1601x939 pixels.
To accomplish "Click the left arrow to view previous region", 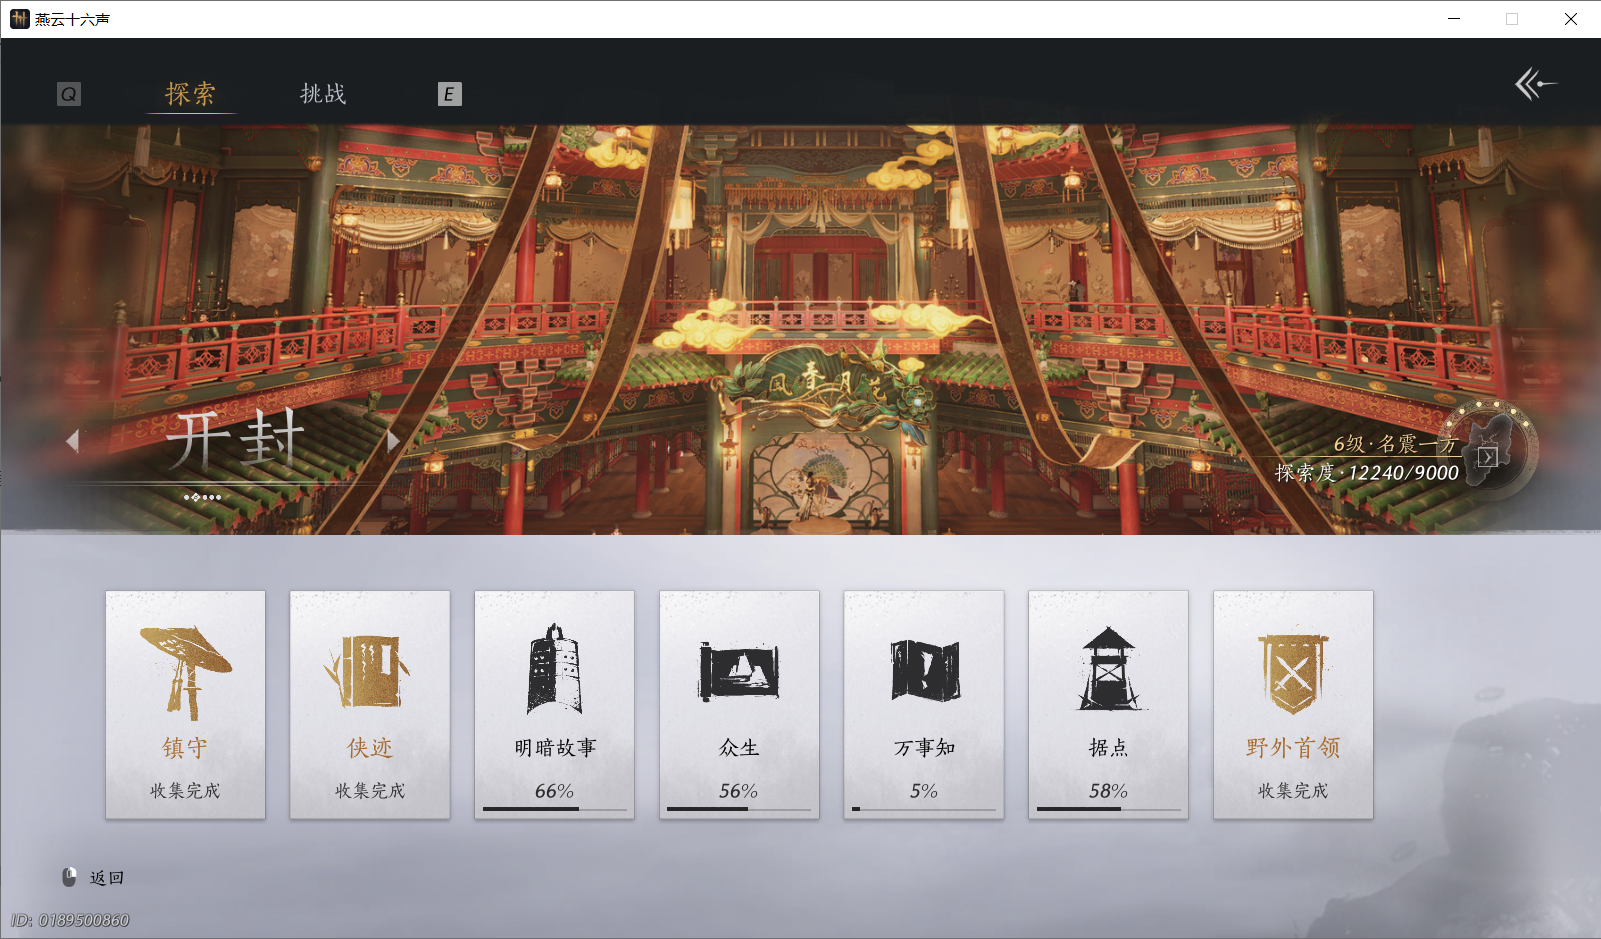I will (x=73, y=440).
